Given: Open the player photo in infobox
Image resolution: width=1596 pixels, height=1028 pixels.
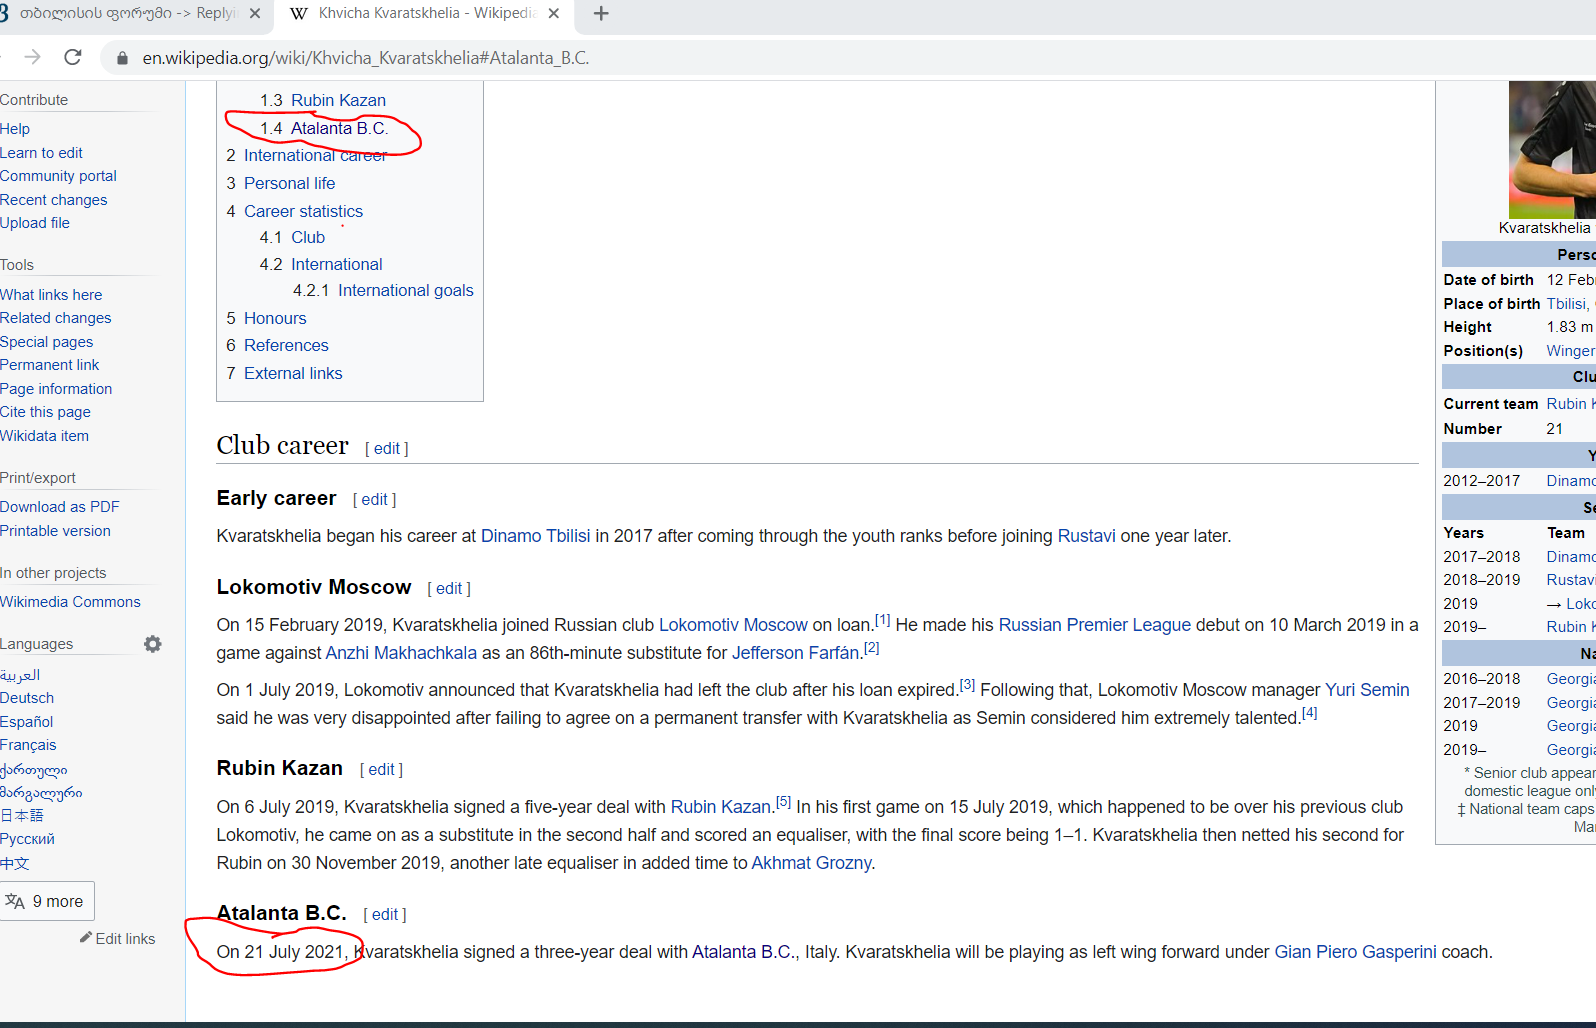Looking at the screenshot, I should 1552,149.
